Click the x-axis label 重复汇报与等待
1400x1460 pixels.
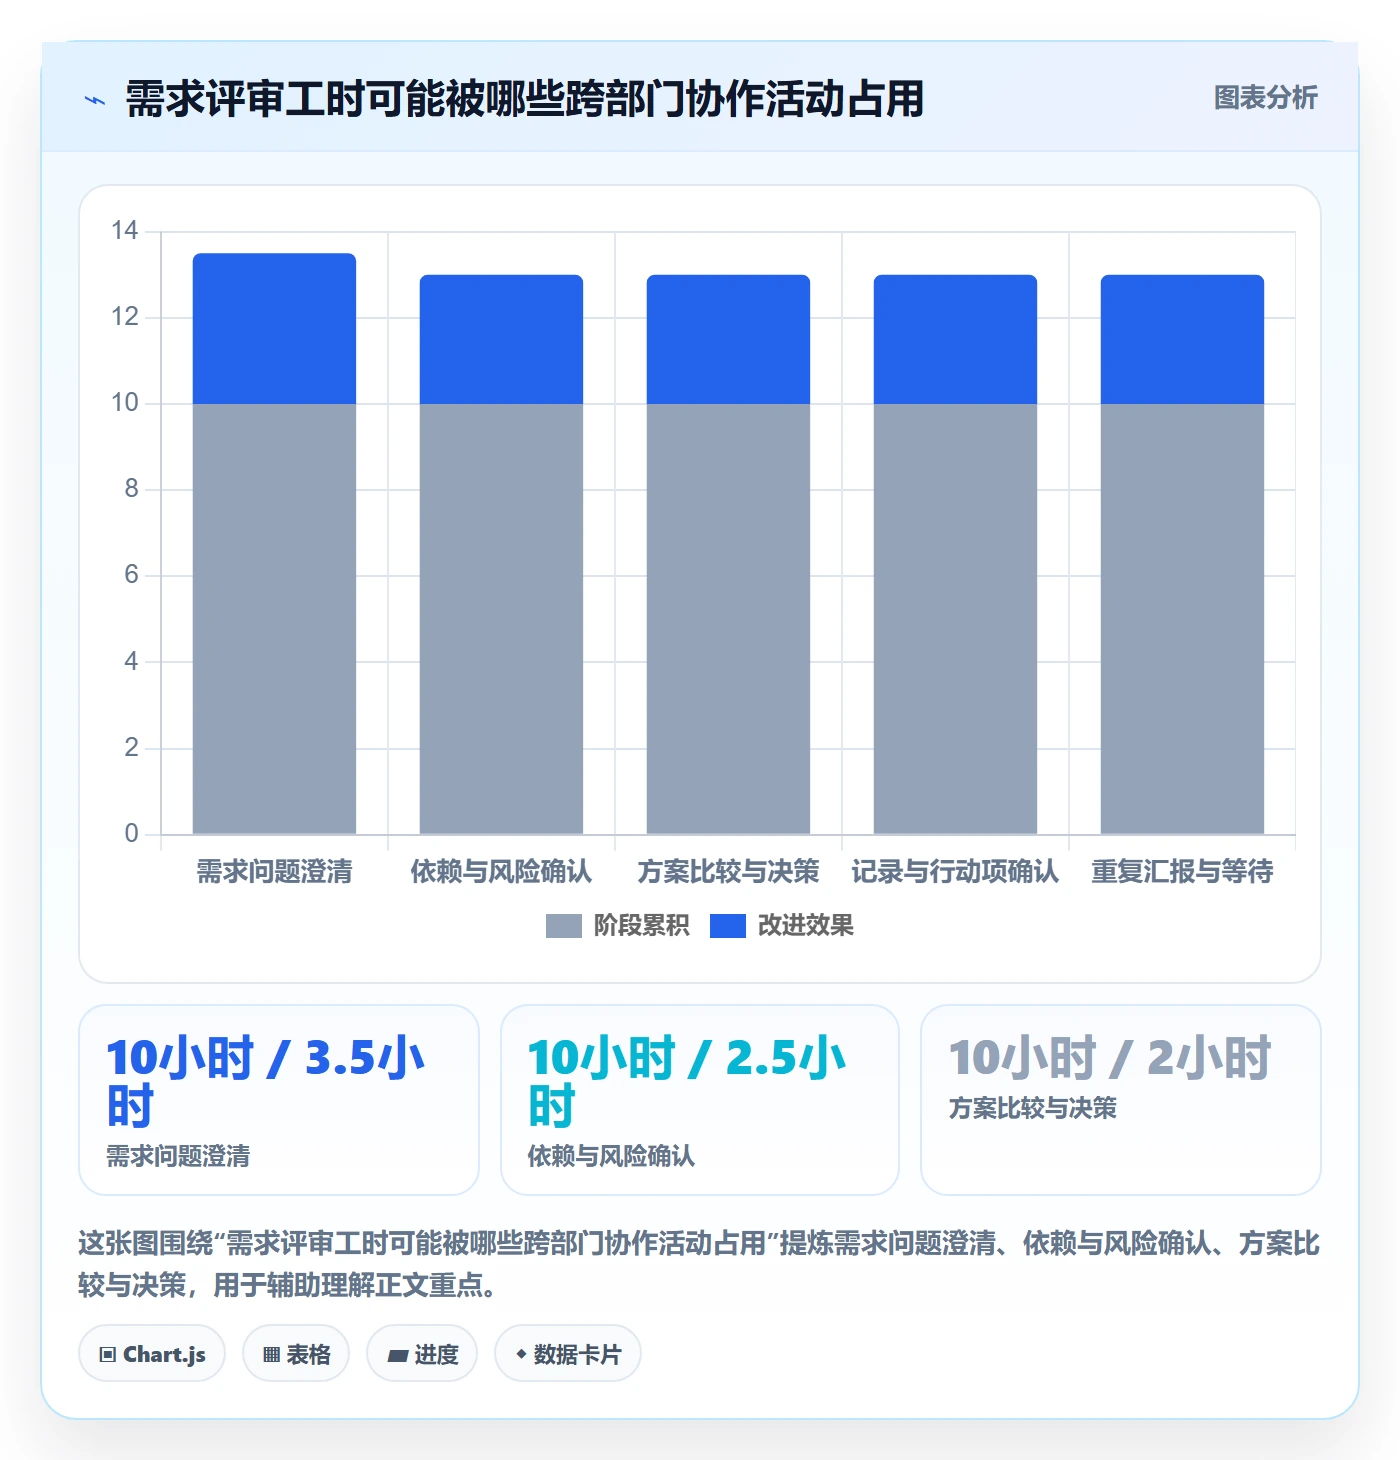pyautogui.click(x=1182, y=872)
